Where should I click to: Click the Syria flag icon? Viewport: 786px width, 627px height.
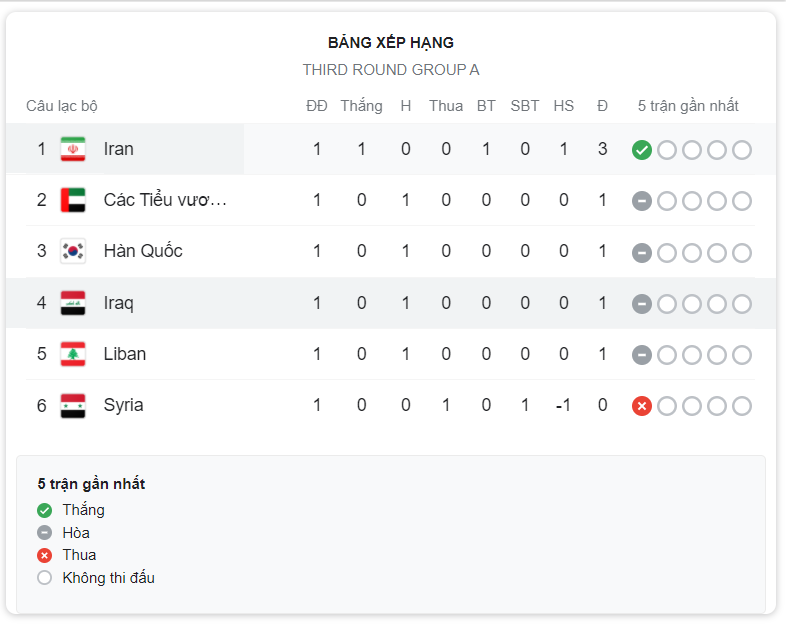(x=73, y=405)
